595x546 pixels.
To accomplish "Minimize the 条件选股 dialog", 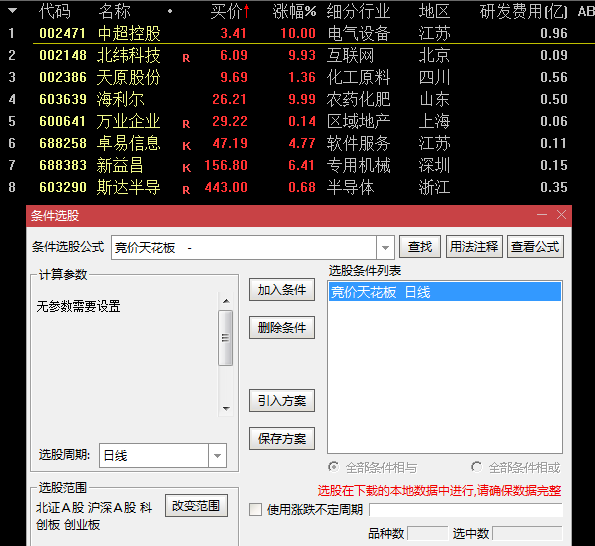I will click(542, 215).
